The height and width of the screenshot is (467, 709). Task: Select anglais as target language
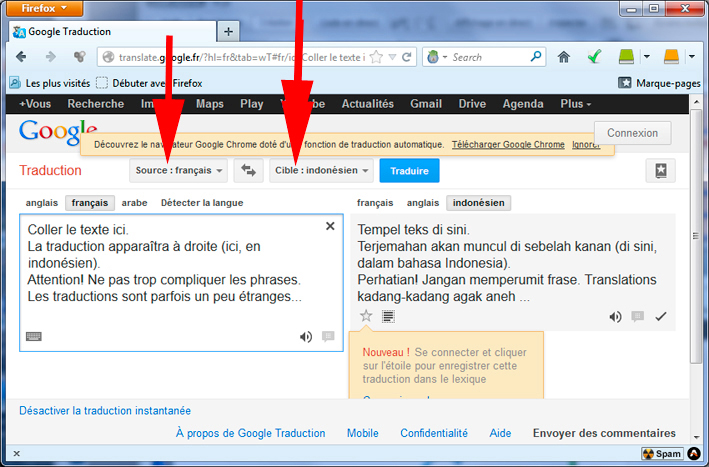(423, 203)
